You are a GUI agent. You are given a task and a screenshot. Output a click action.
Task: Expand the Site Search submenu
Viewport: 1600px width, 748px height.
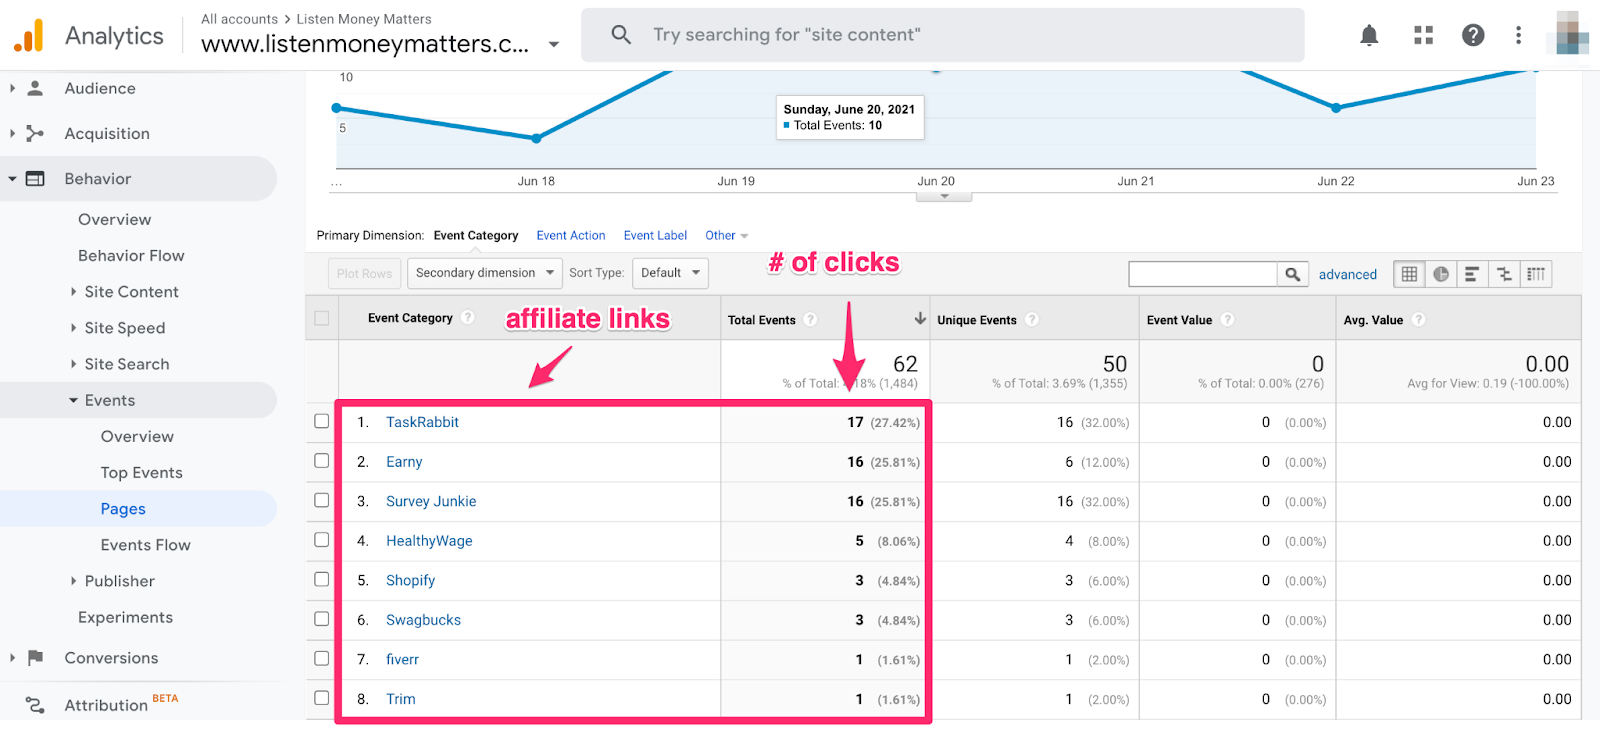click(73, 364)
